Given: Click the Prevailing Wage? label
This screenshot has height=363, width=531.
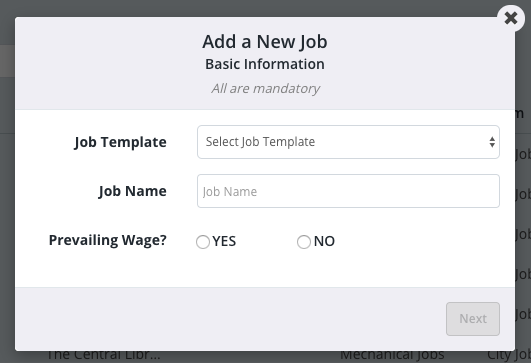Looking at the screenshot, I should [108, 240].
